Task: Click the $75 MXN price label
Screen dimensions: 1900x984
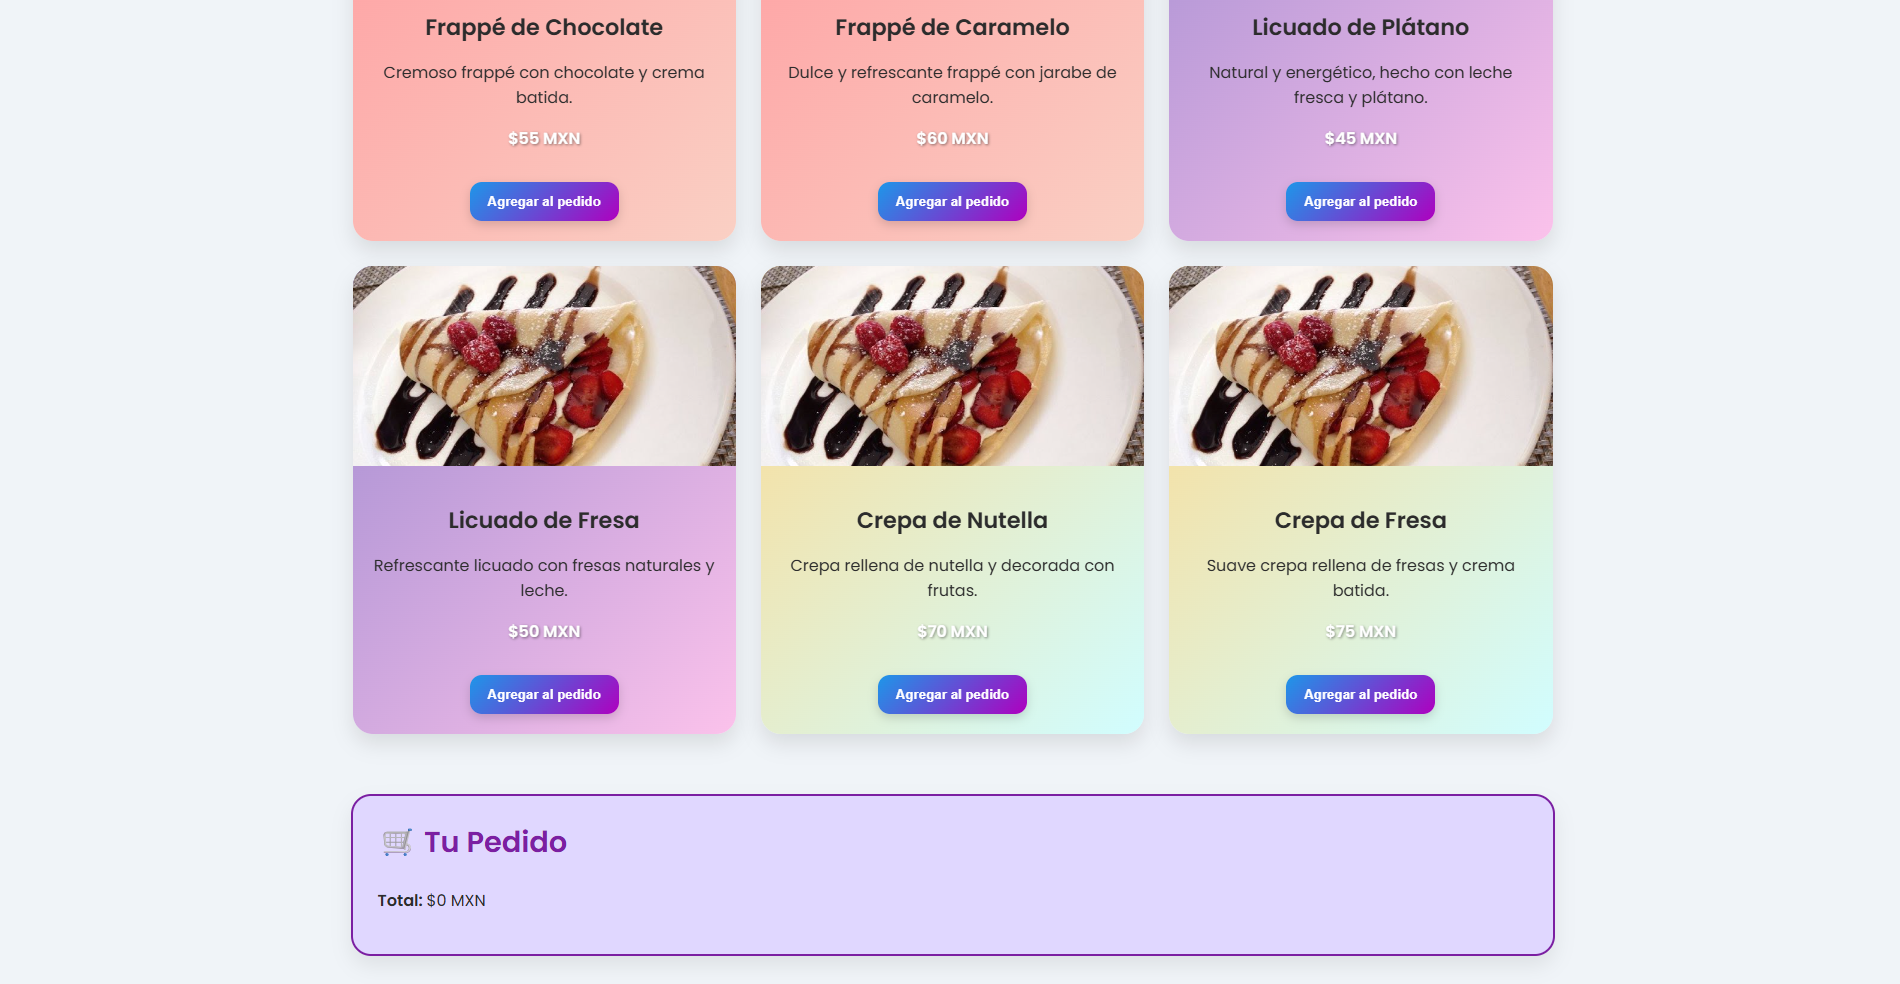Action: pyautogui.click(x=1360, y=631)
